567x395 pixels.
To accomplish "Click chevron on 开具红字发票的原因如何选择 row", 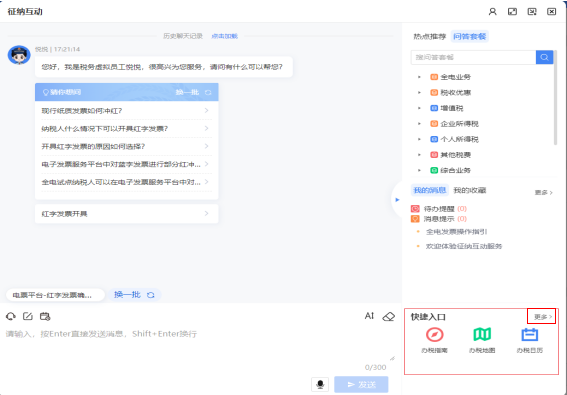I will pos(206,146).
